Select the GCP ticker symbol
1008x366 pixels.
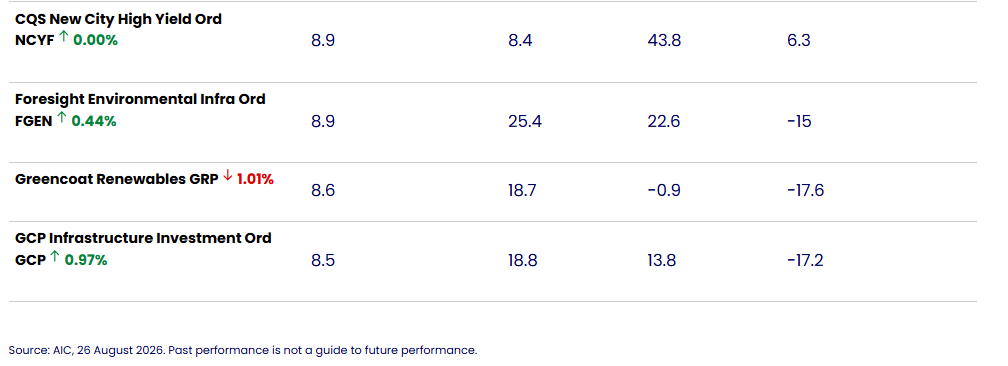(x=30, y=261)
